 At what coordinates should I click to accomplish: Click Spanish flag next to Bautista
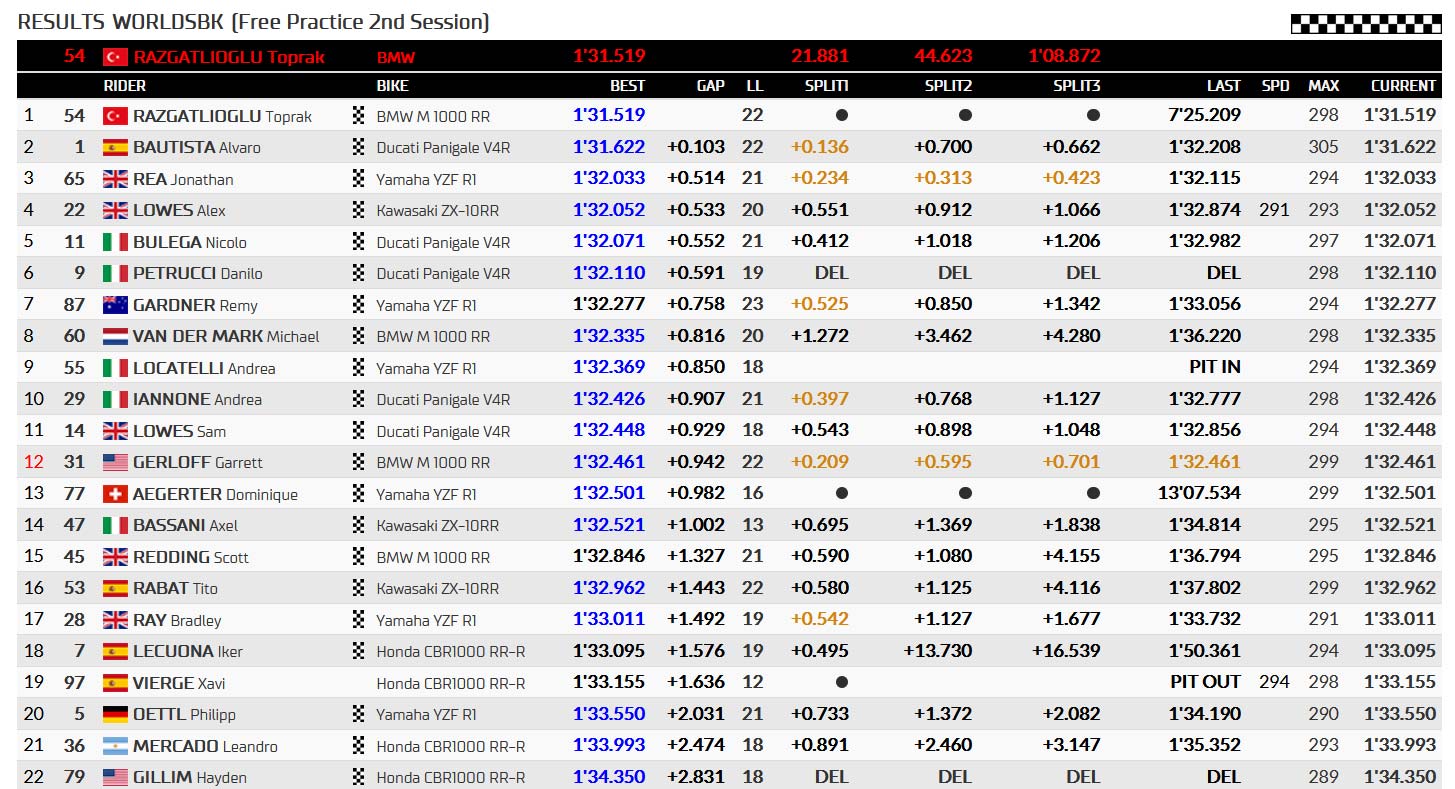coord(115,148)
